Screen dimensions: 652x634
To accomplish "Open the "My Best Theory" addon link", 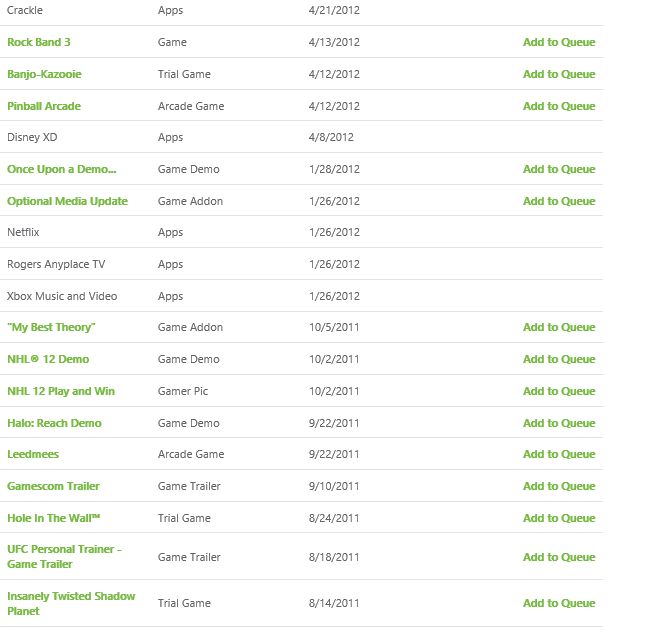I will pos(51,327).
